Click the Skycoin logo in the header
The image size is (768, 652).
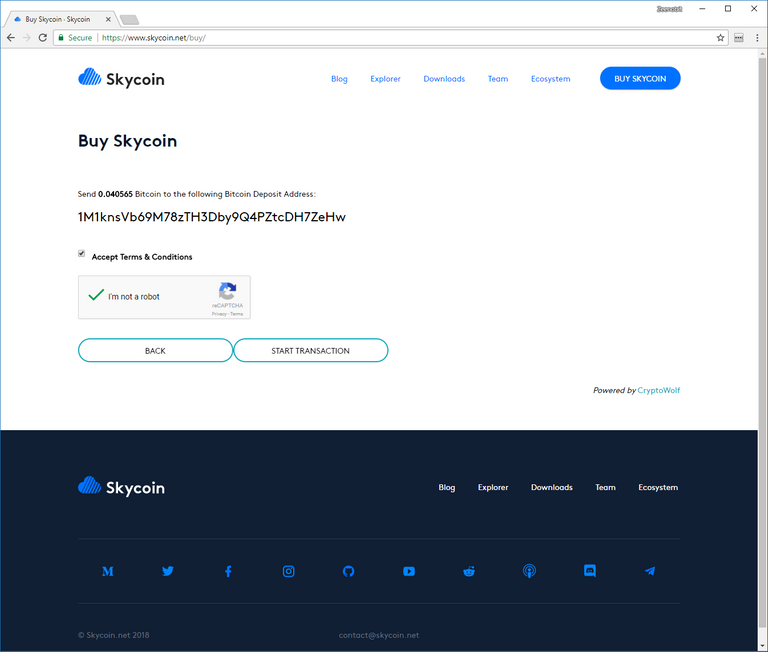tap(121, 78)
